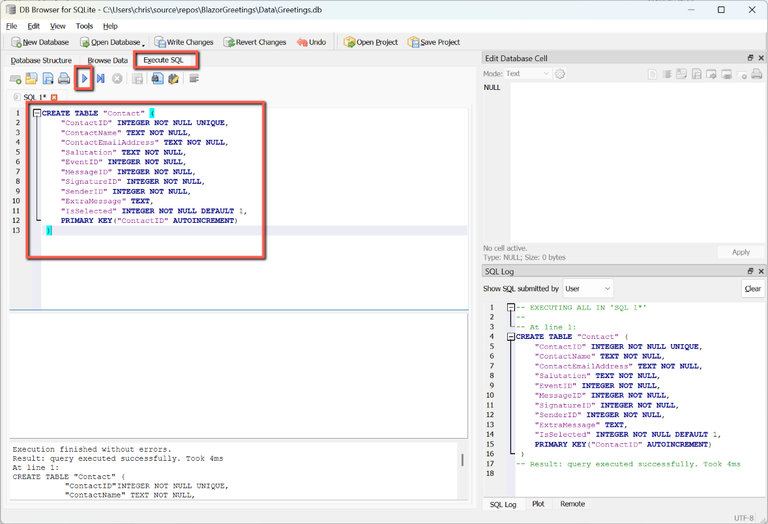The width and height of the screenshot is (768, 524).
Task: Collapse the CREATE TABLE fold in the editor
Action: pos(36,113)
